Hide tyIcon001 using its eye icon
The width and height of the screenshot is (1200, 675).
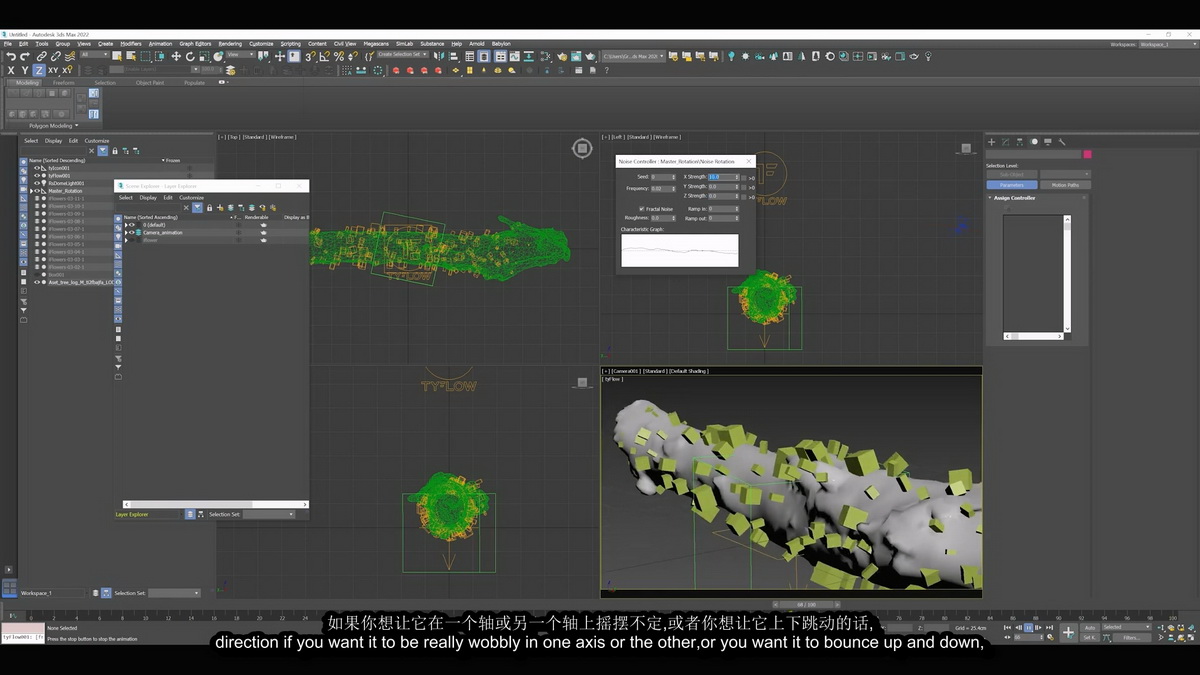pos(37,168)
